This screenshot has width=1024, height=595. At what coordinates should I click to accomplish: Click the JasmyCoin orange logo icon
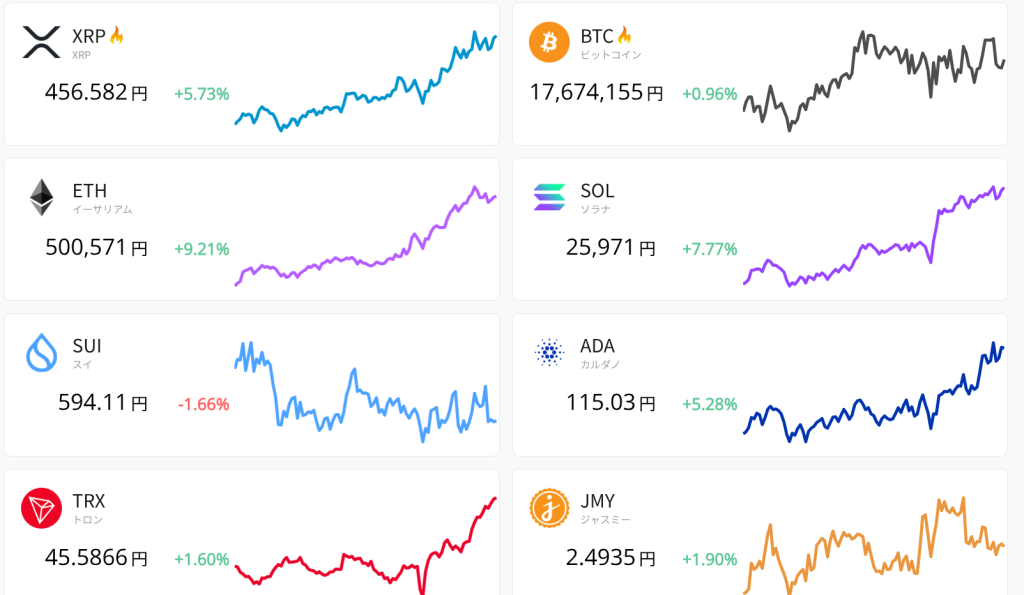click(549, 508)
